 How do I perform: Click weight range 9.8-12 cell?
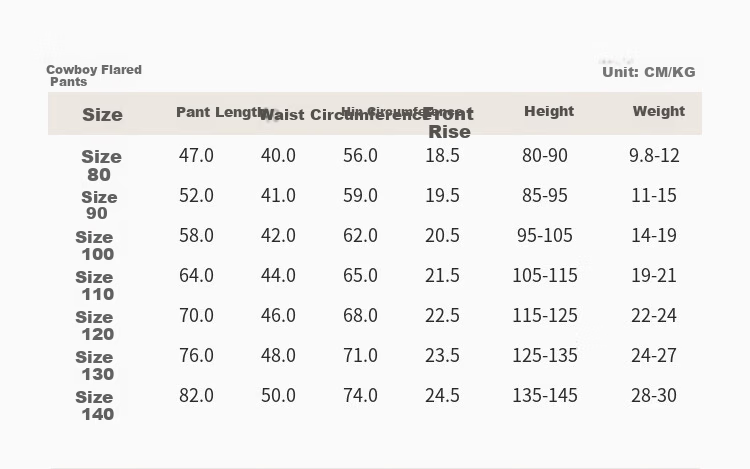click(654, 155)
